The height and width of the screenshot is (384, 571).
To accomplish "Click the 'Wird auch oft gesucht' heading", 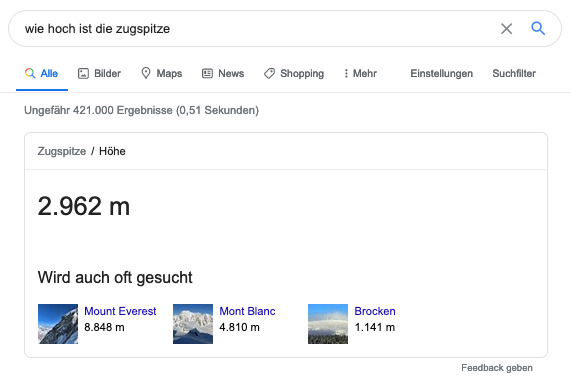I will 115,278.
